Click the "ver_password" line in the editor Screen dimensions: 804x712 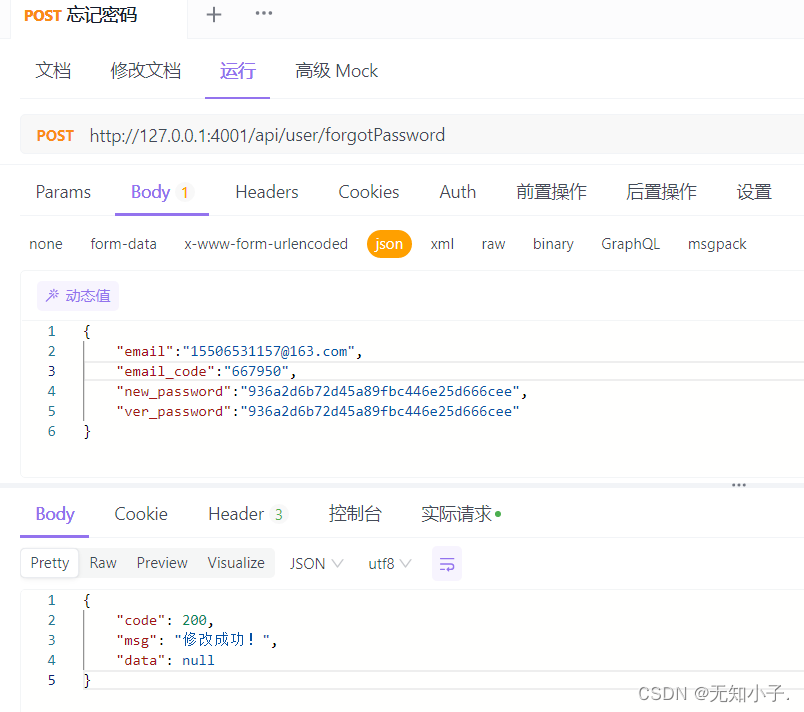click(317, 411)
